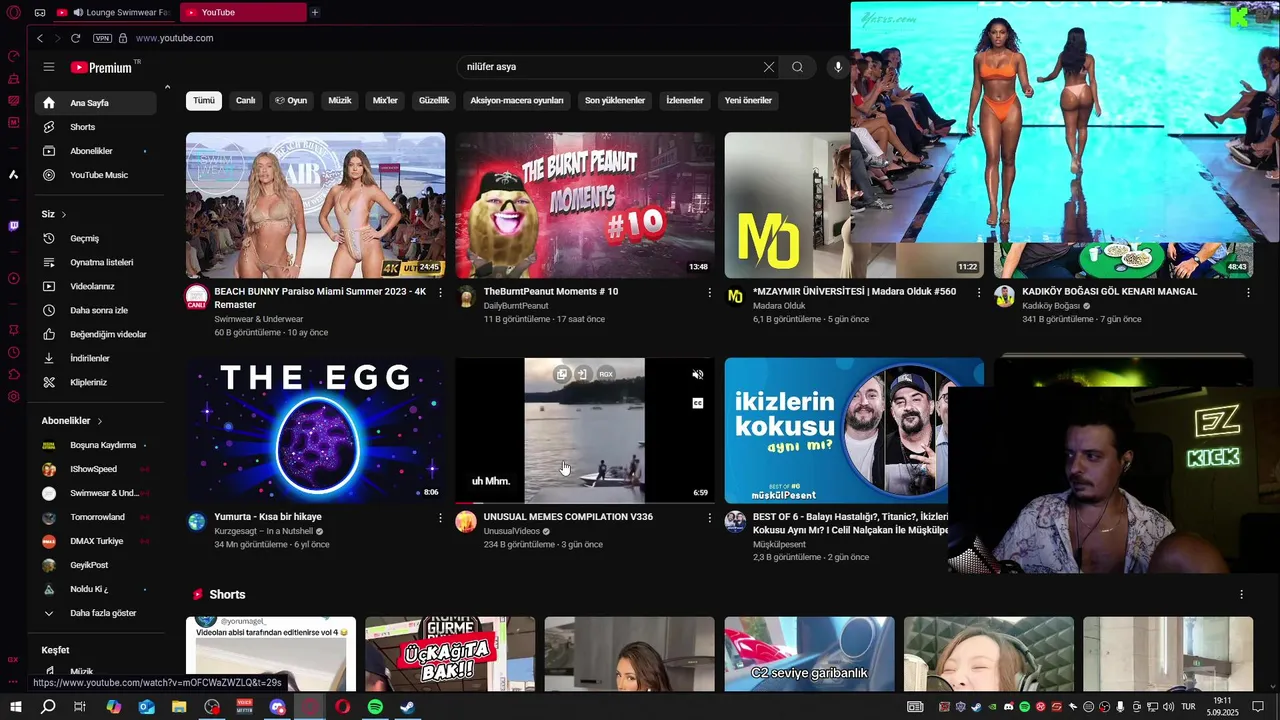
Task: Open the DailyBurntPeanut channel link
Action: pyautogui.click(x=516, y=306)
